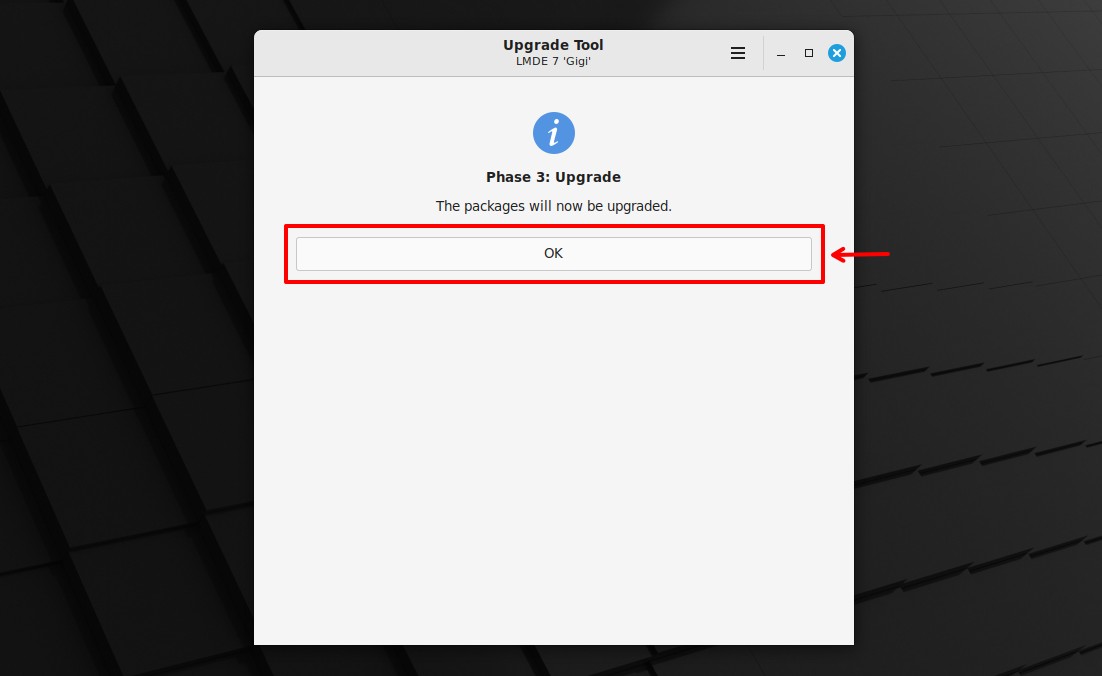Click the red highlight border around OK
This screenshot has height=676, width=1102.
click(x=554, y=227)
